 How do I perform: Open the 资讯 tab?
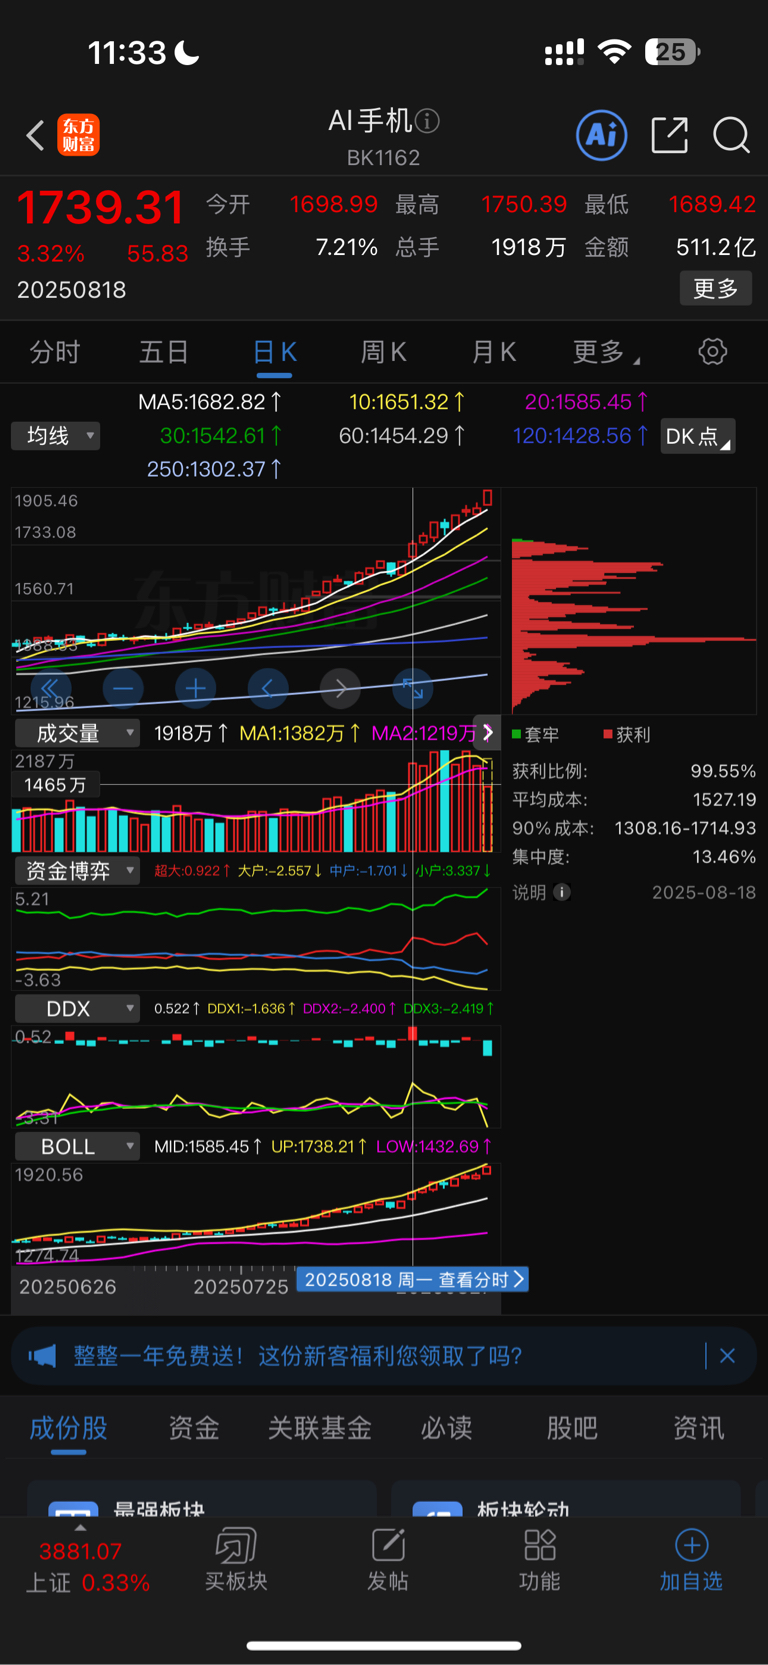[698, 1428]
